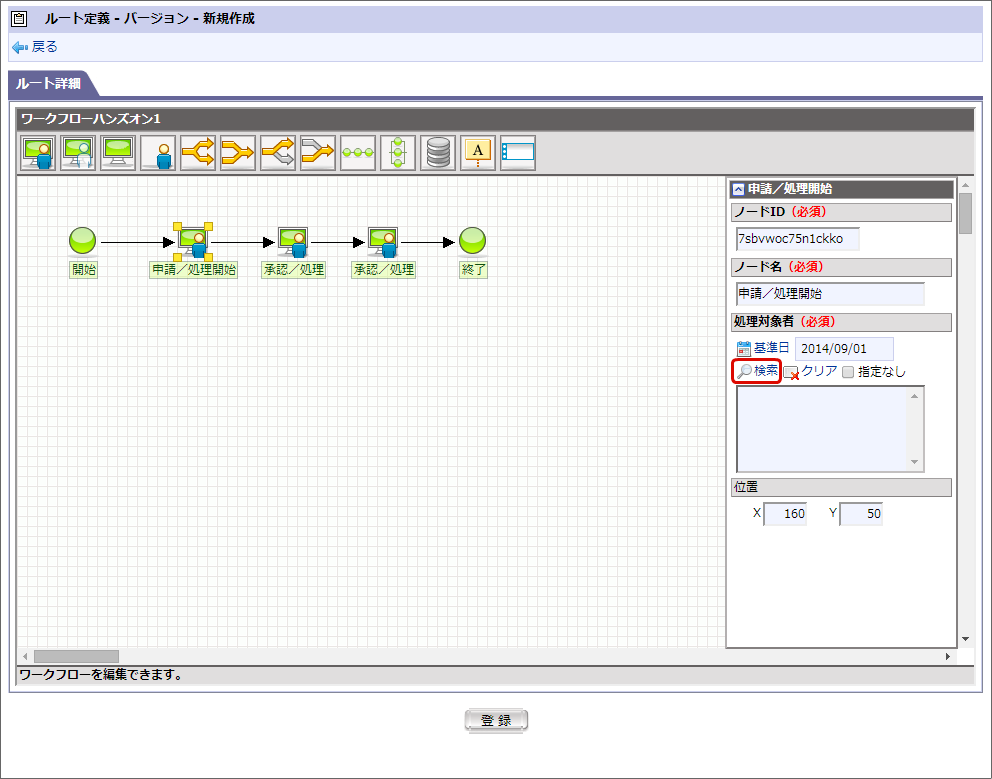
Task: Select the green 終了 end node on canvas
Action: pyautogui.click(x=472, y=241)
